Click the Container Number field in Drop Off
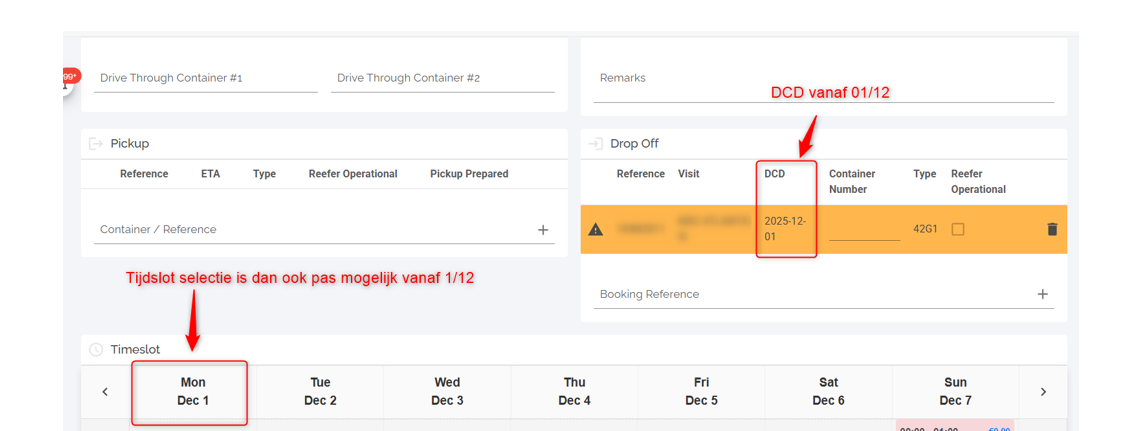Viewport: 1145px width, 431px height. click(864, 230)
